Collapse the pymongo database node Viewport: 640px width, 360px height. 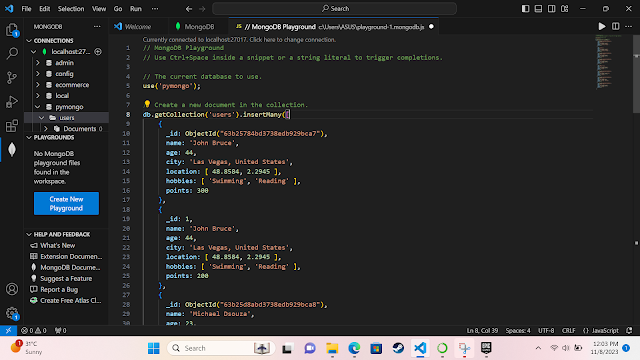(x=38, y=107)
